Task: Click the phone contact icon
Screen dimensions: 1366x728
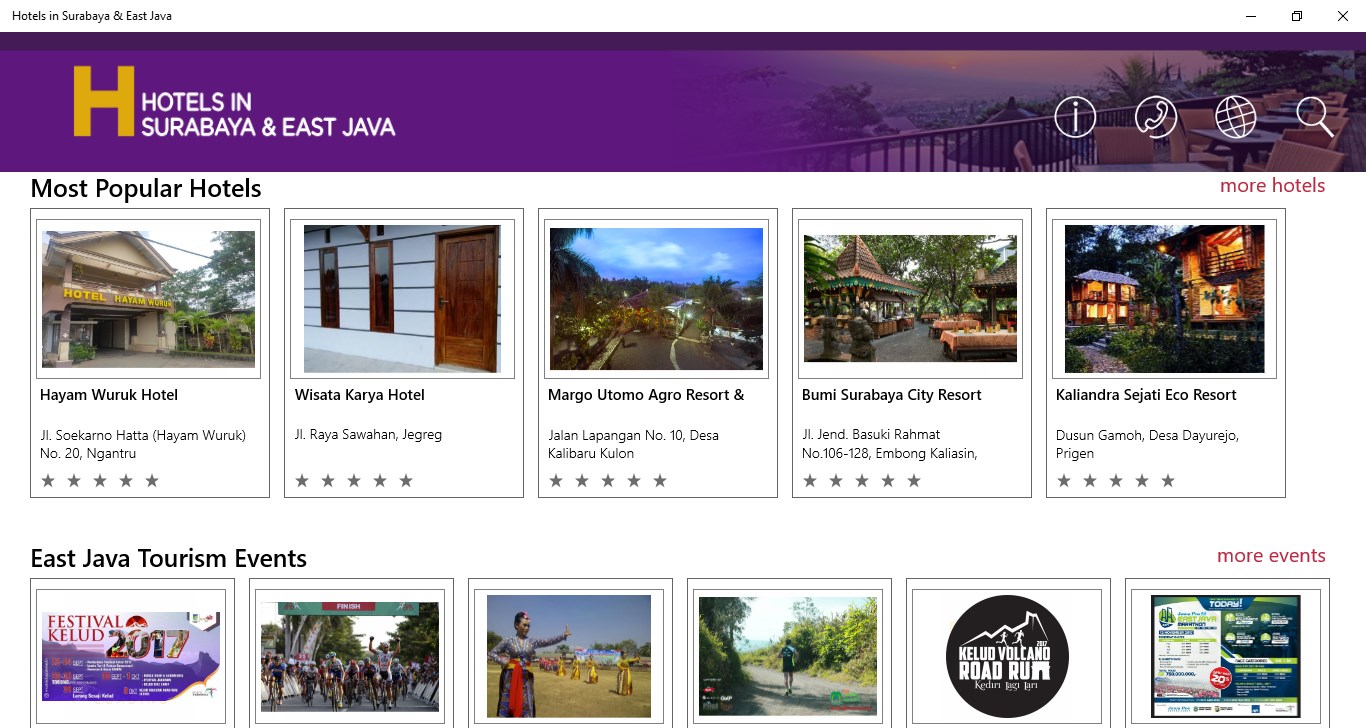Action: [x=1156, y=117]
